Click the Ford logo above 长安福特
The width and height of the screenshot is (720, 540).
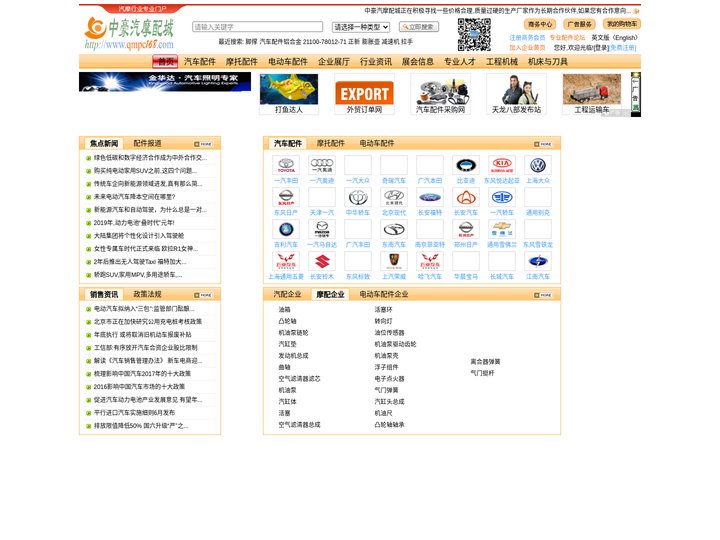(x=430, y=197)
